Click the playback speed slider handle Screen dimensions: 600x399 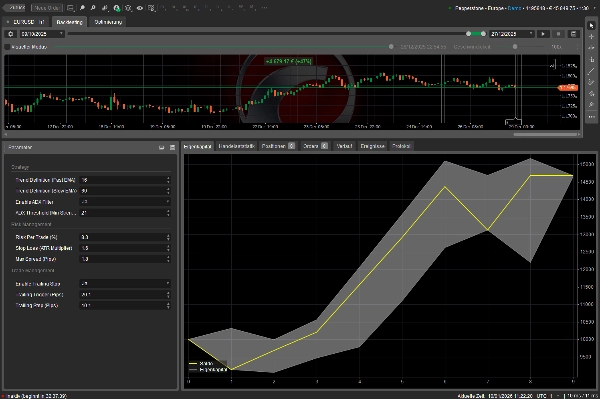tap(515, 47)
